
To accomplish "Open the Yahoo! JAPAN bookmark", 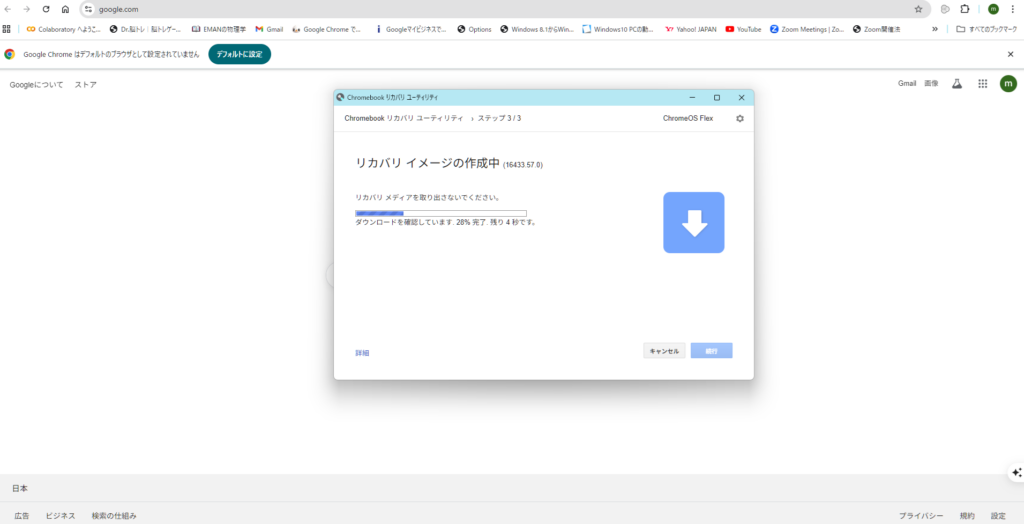I will (x=691, y=29).
